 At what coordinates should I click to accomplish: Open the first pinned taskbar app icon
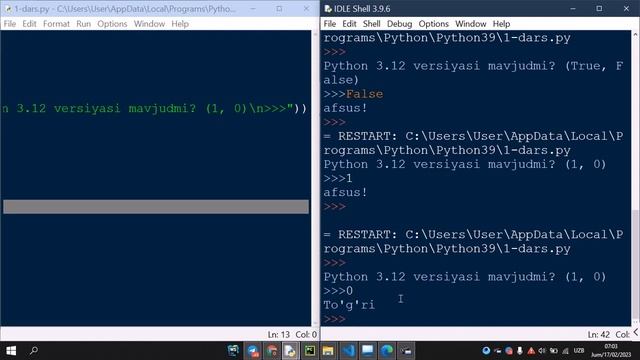[x=233, y=351]
